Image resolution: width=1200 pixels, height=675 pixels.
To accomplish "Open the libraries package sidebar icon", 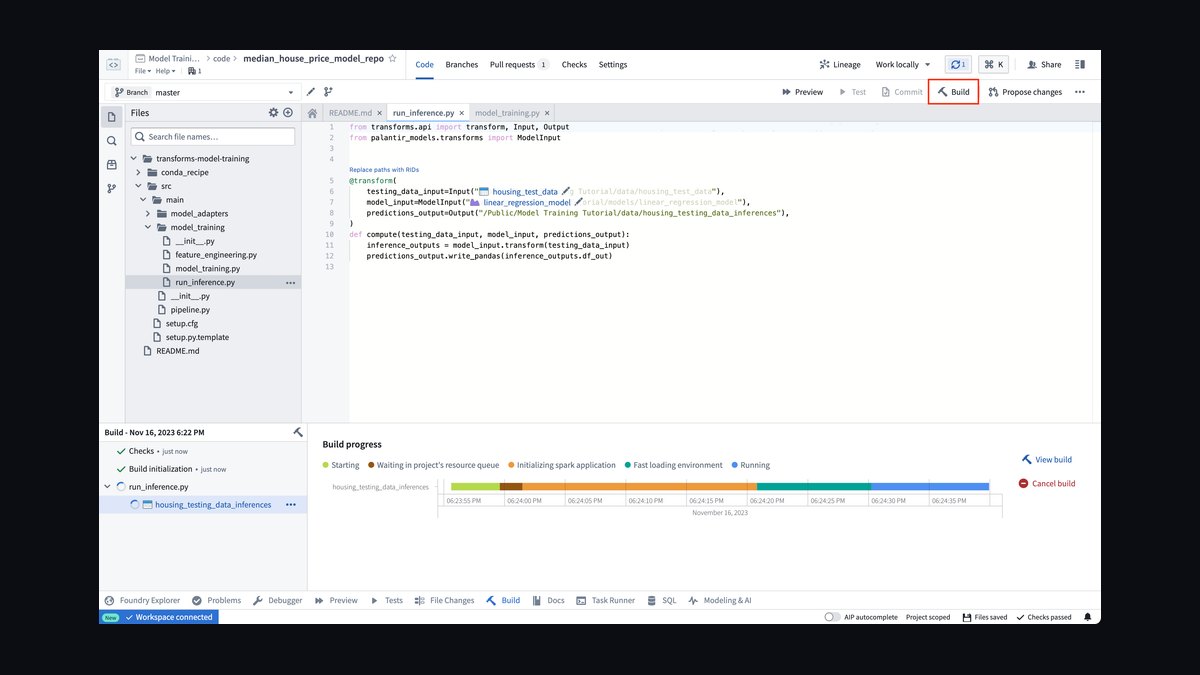I will (112, 164).
